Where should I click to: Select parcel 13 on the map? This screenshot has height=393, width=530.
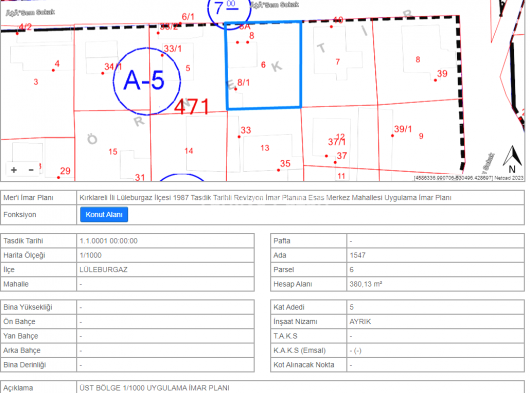click(x=265, y=148)
